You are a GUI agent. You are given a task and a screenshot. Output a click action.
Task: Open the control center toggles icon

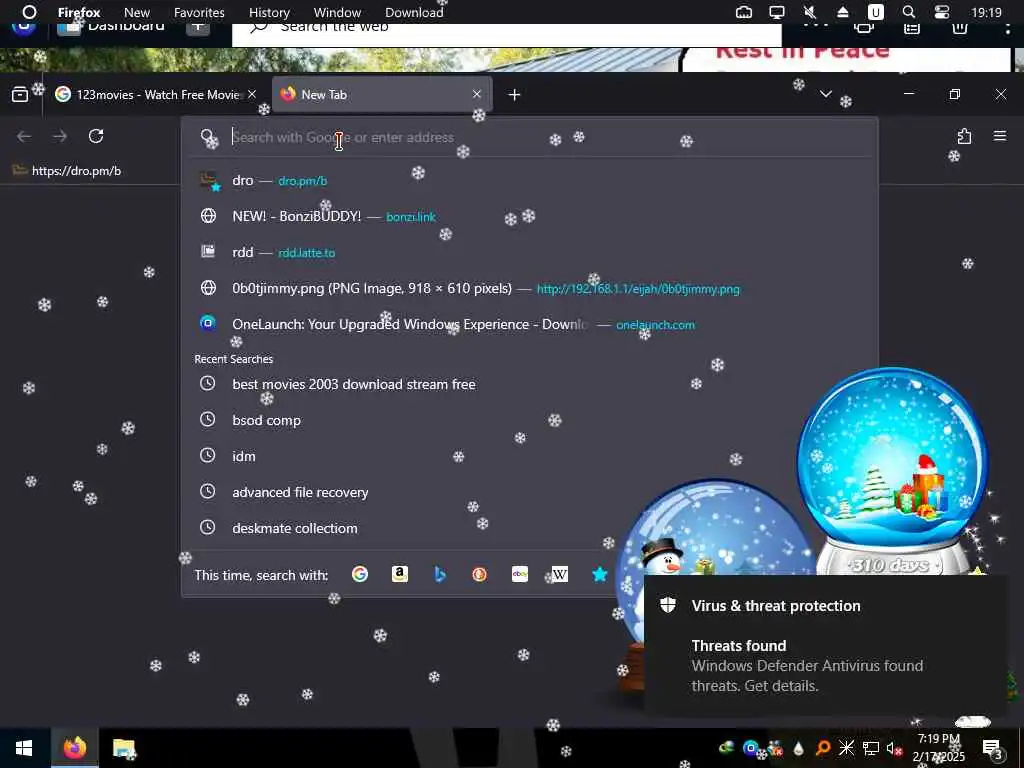click(942, 12)
